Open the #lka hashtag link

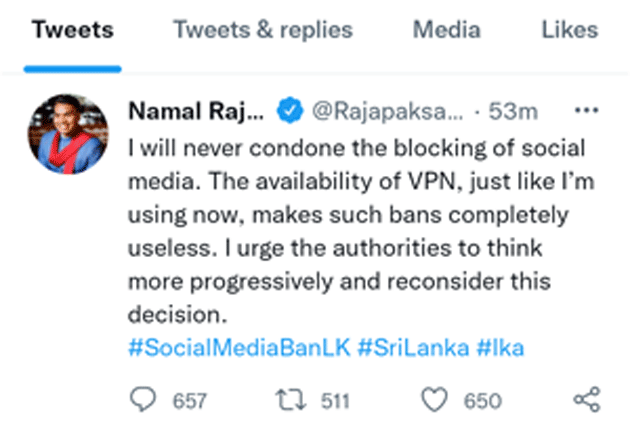click(x=500, y=348)
